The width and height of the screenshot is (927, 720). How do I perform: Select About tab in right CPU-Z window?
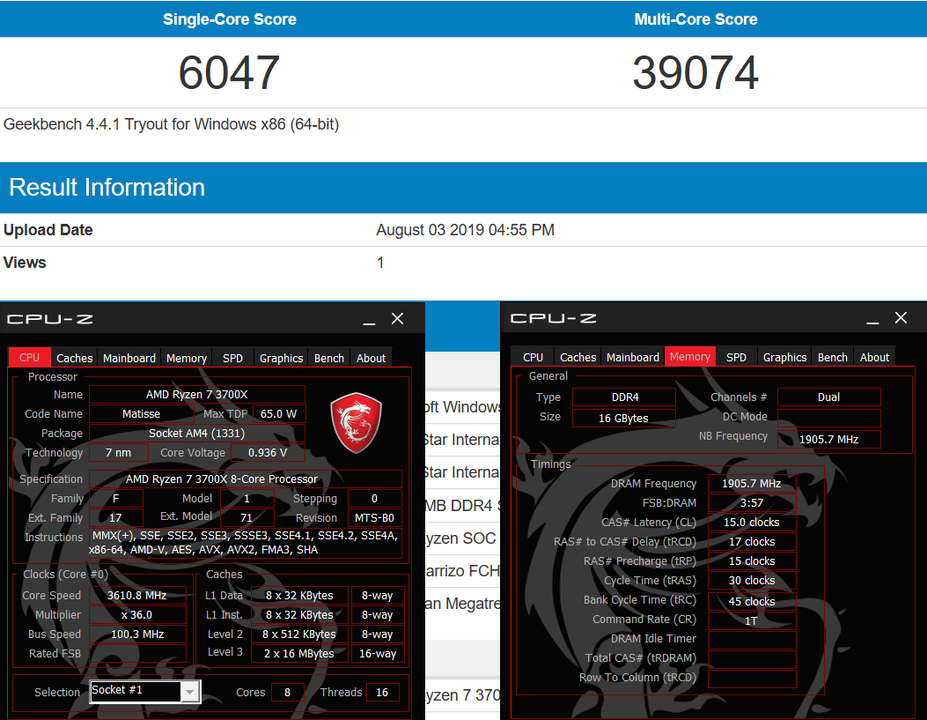point(874,357)
